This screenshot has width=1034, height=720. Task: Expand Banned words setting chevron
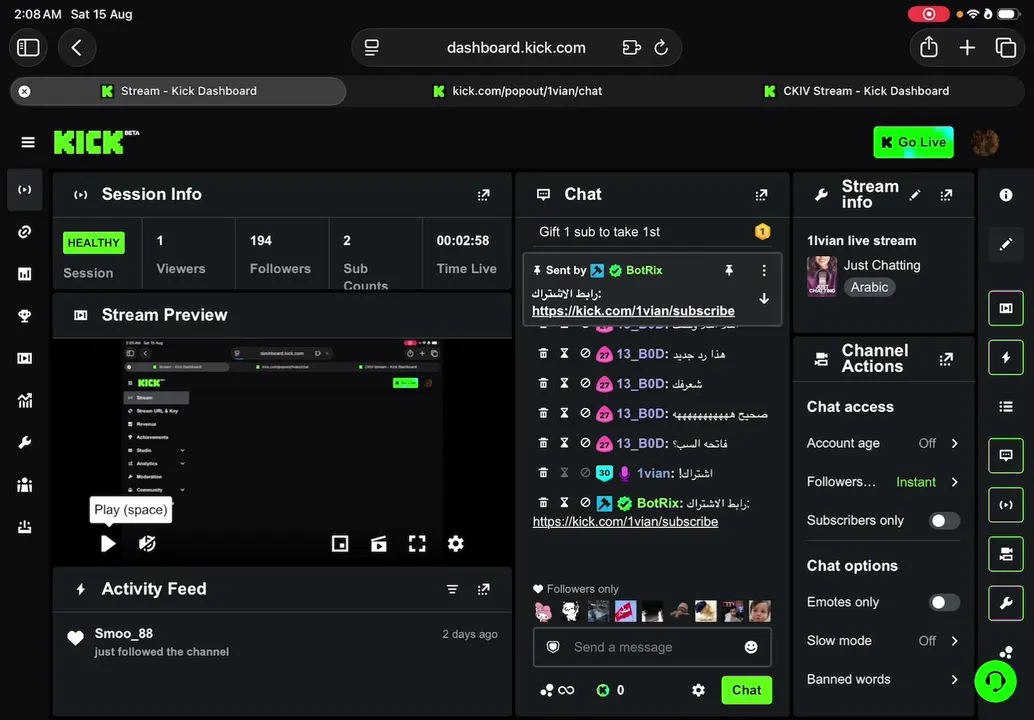pyautogui.click(x=954, y=679)
